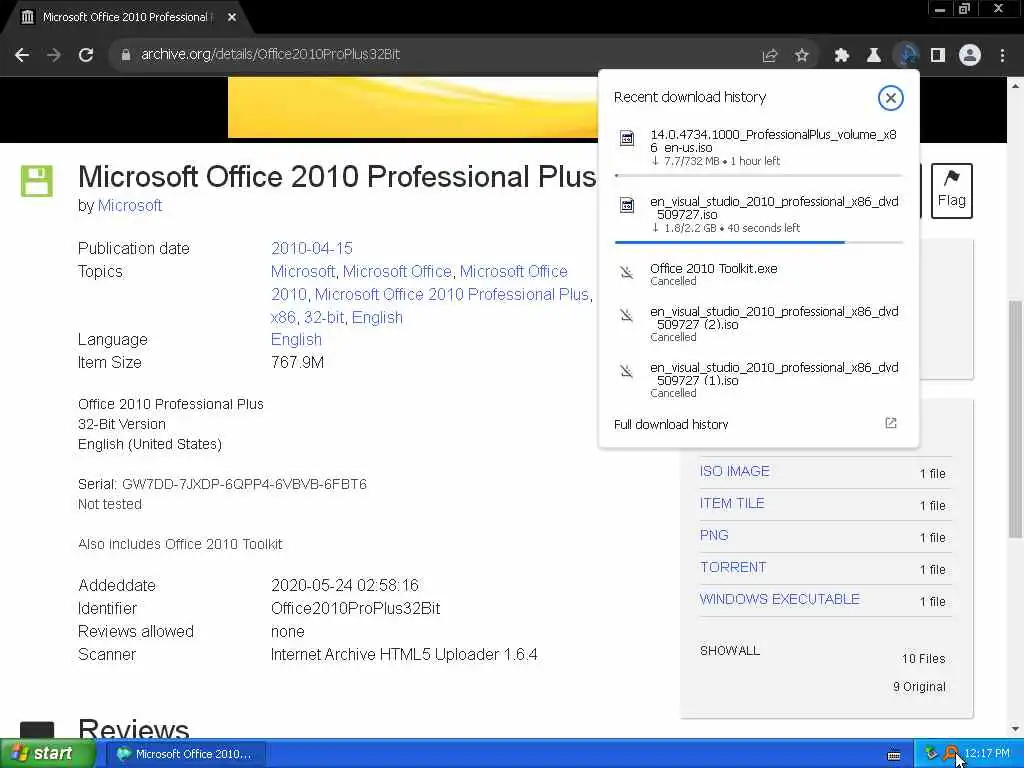Bookmark this page with the star icon
Image resolution: width=1024 pixels, height=768 pixels.
pyautogui.click(x=802, y=56)
